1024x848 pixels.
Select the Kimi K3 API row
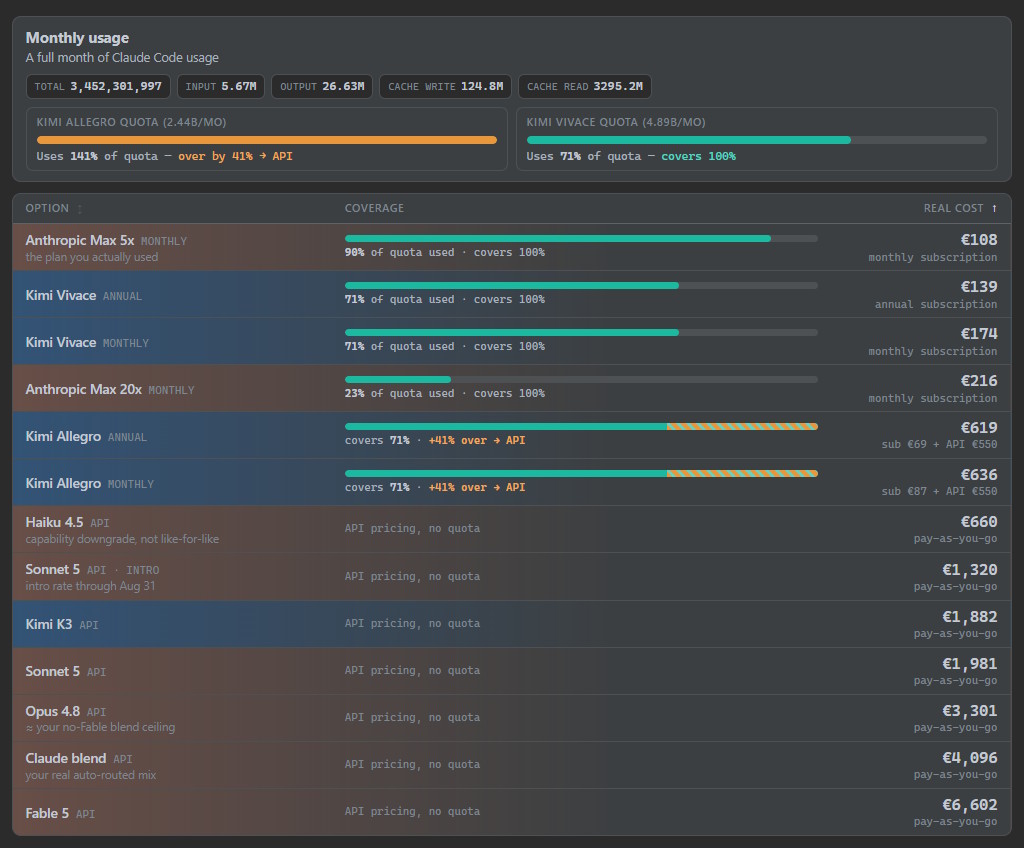click(511, 624)
